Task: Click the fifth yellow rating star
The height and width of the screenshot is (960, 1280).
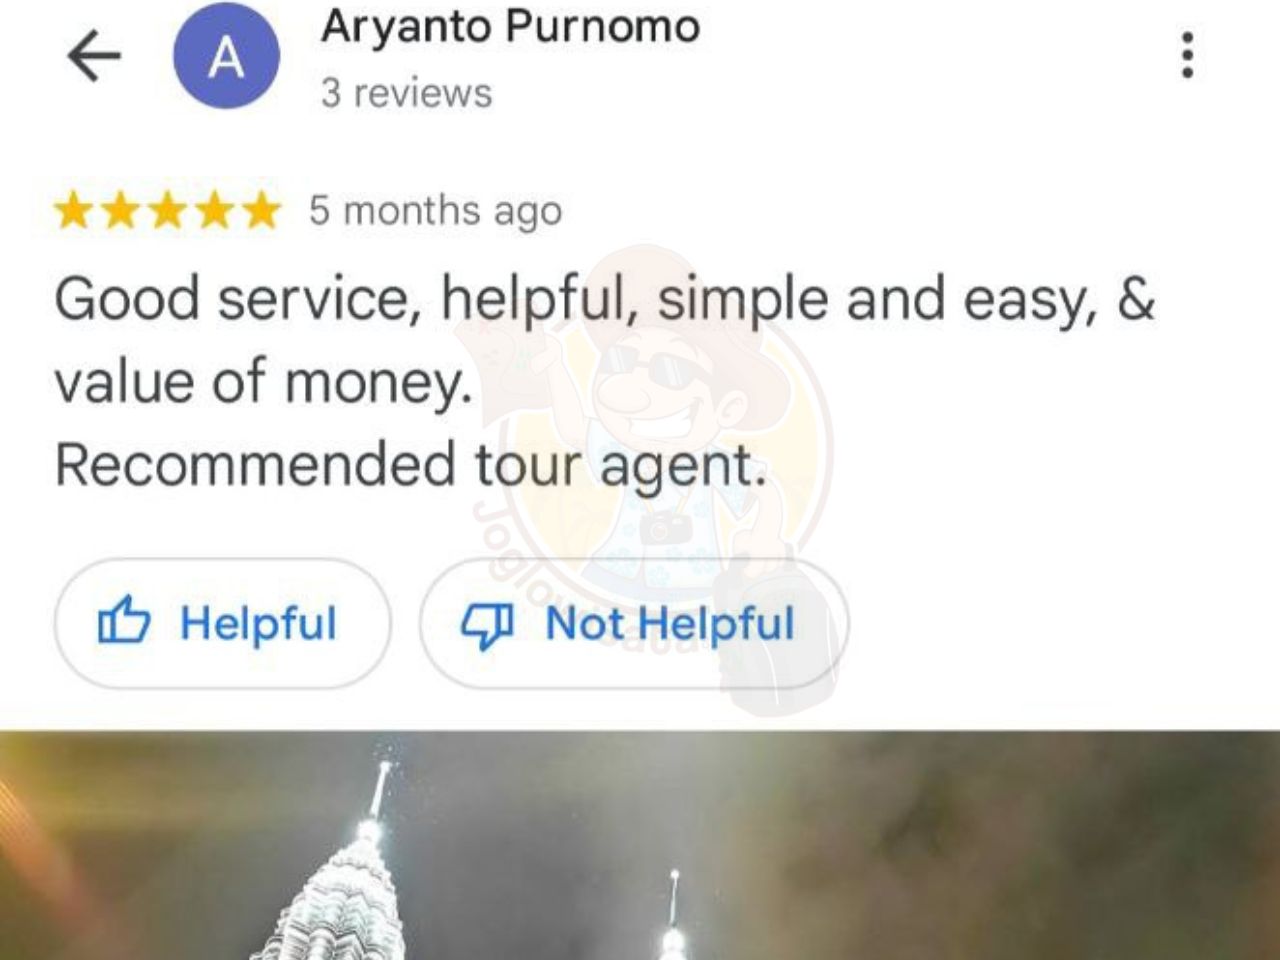Action: tap(261, 211)
